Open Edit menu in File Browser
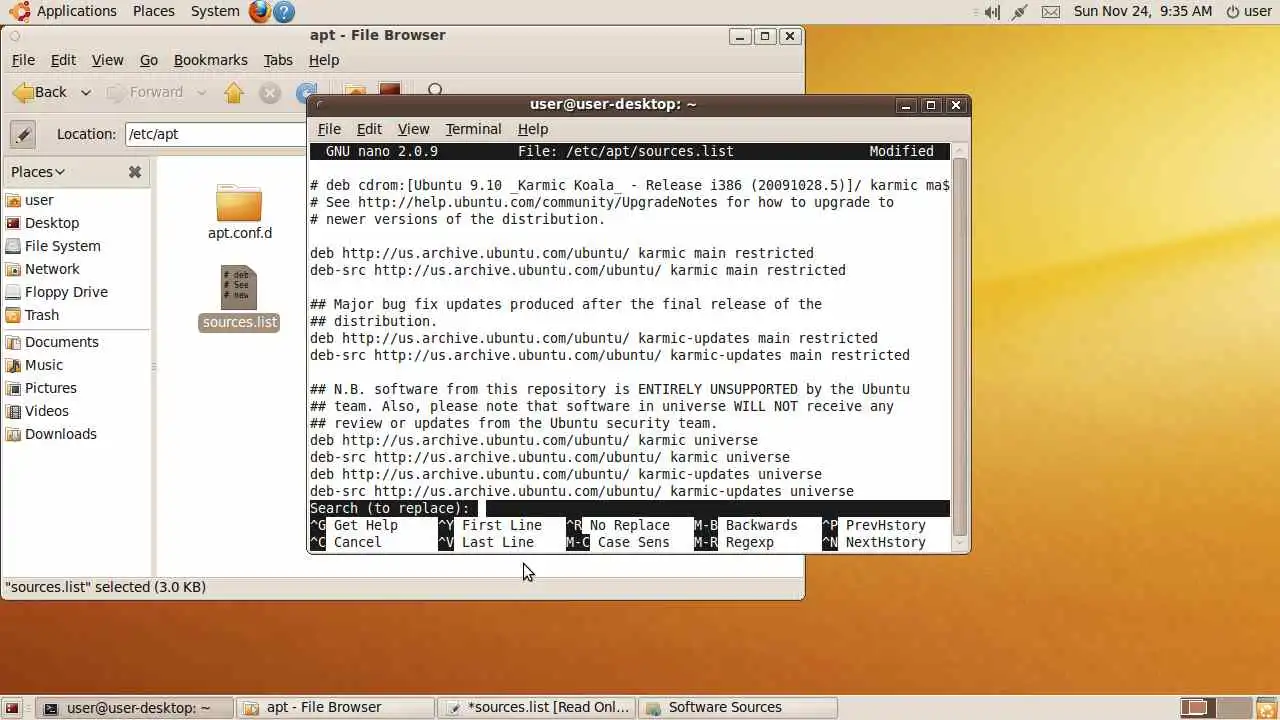The width and height of the screenshot is (1280, 720). pos(63,60)
